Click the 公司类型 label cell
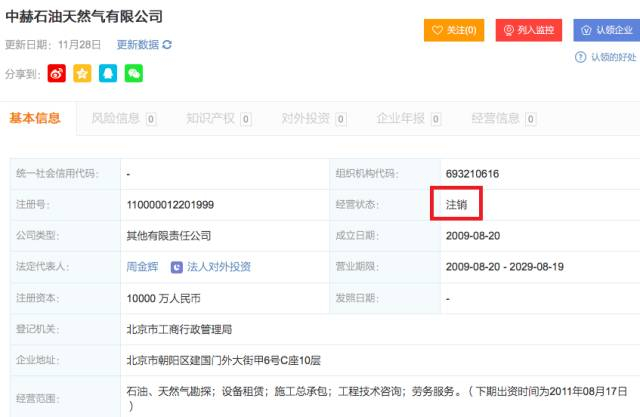 [x=65, y=236]
